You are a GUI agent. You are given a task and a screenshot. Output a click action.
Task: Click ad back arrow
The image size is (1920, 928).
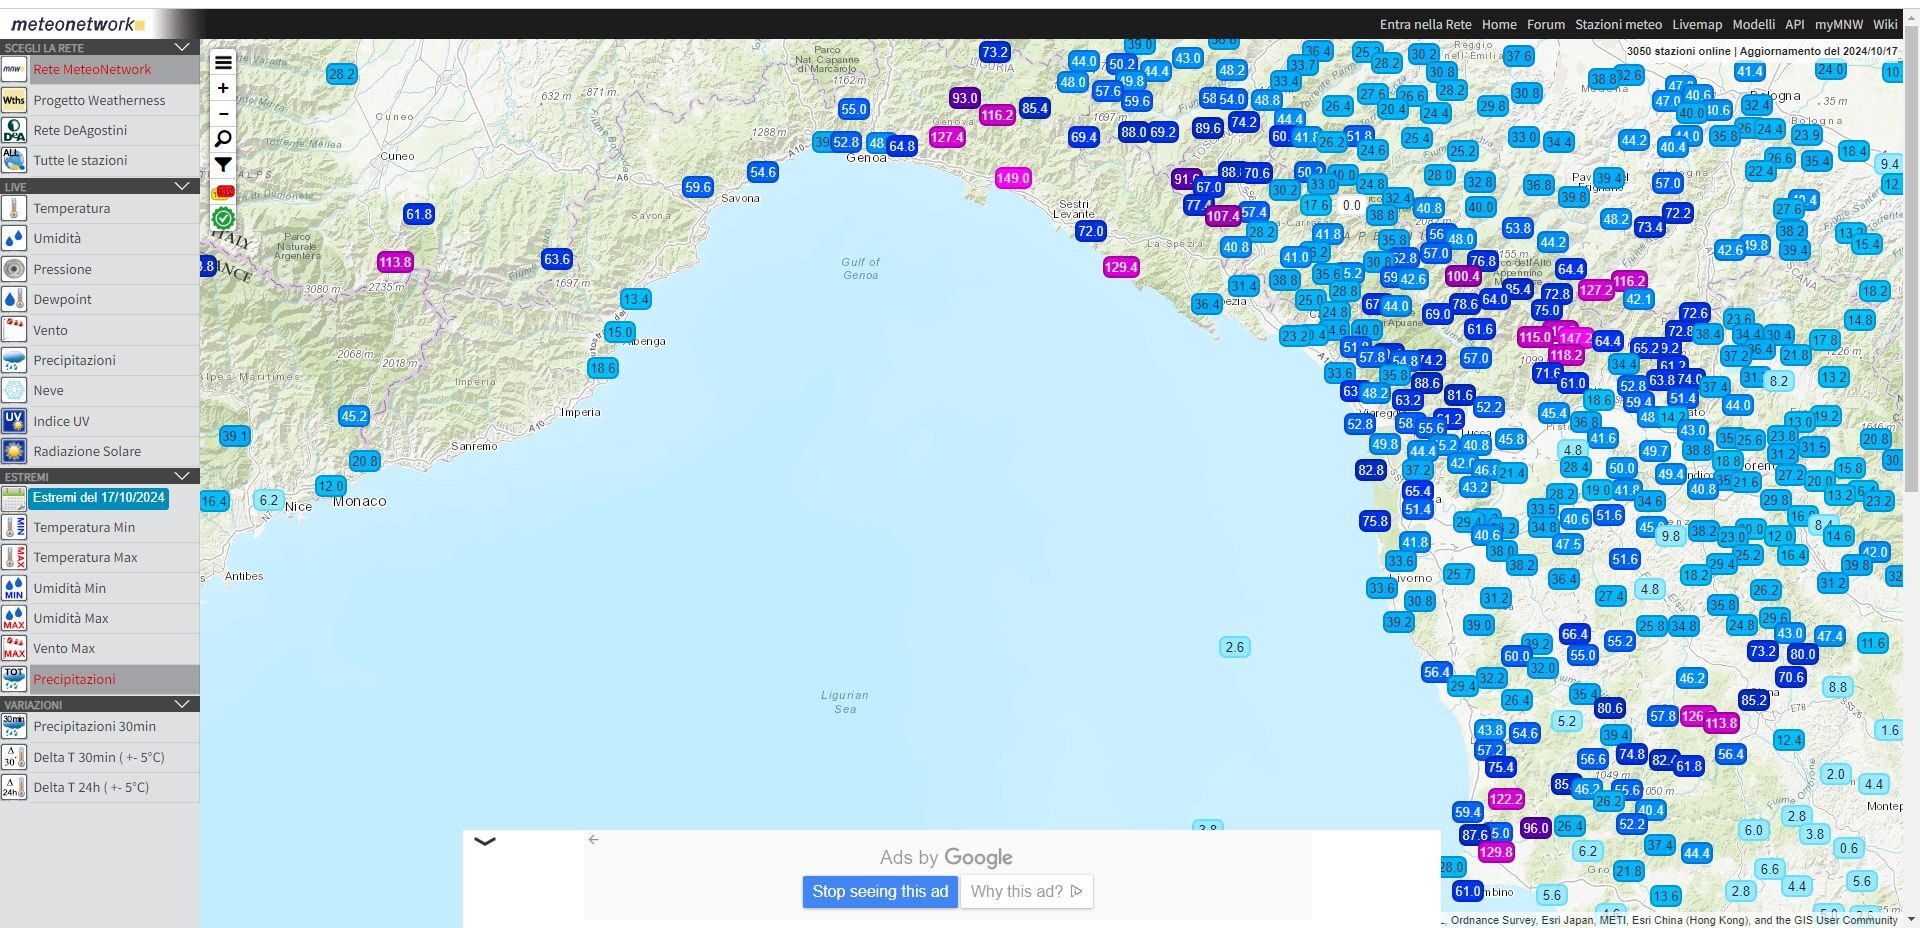593,840
